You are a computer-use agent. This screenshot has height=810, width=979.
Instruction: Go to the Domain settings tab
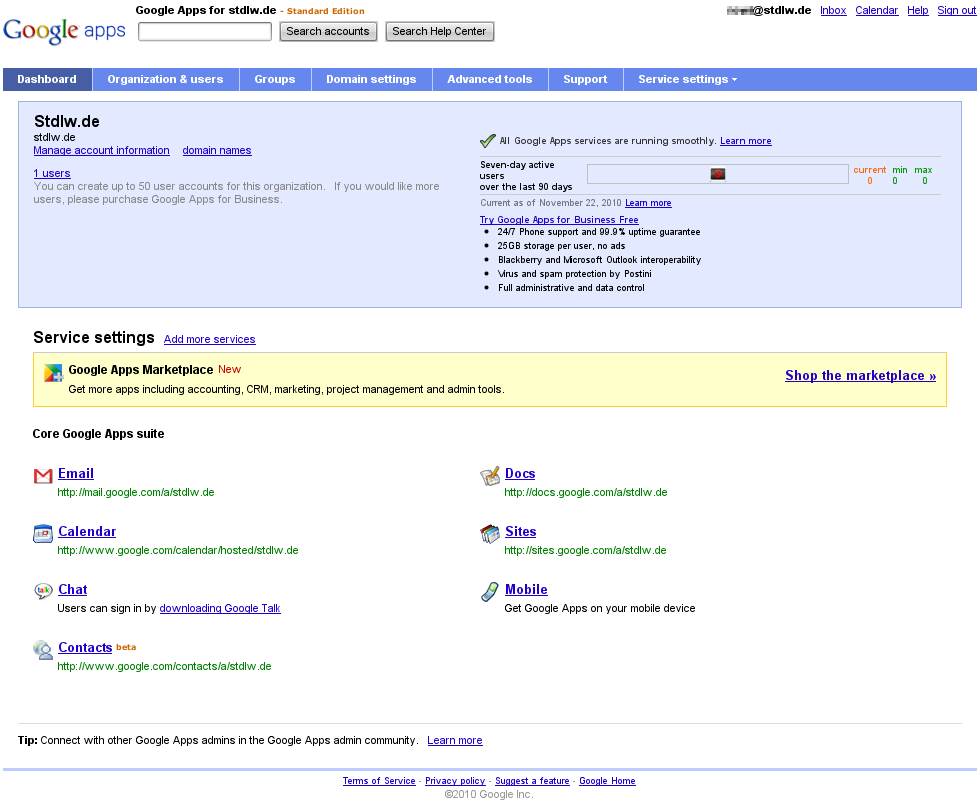371,79
